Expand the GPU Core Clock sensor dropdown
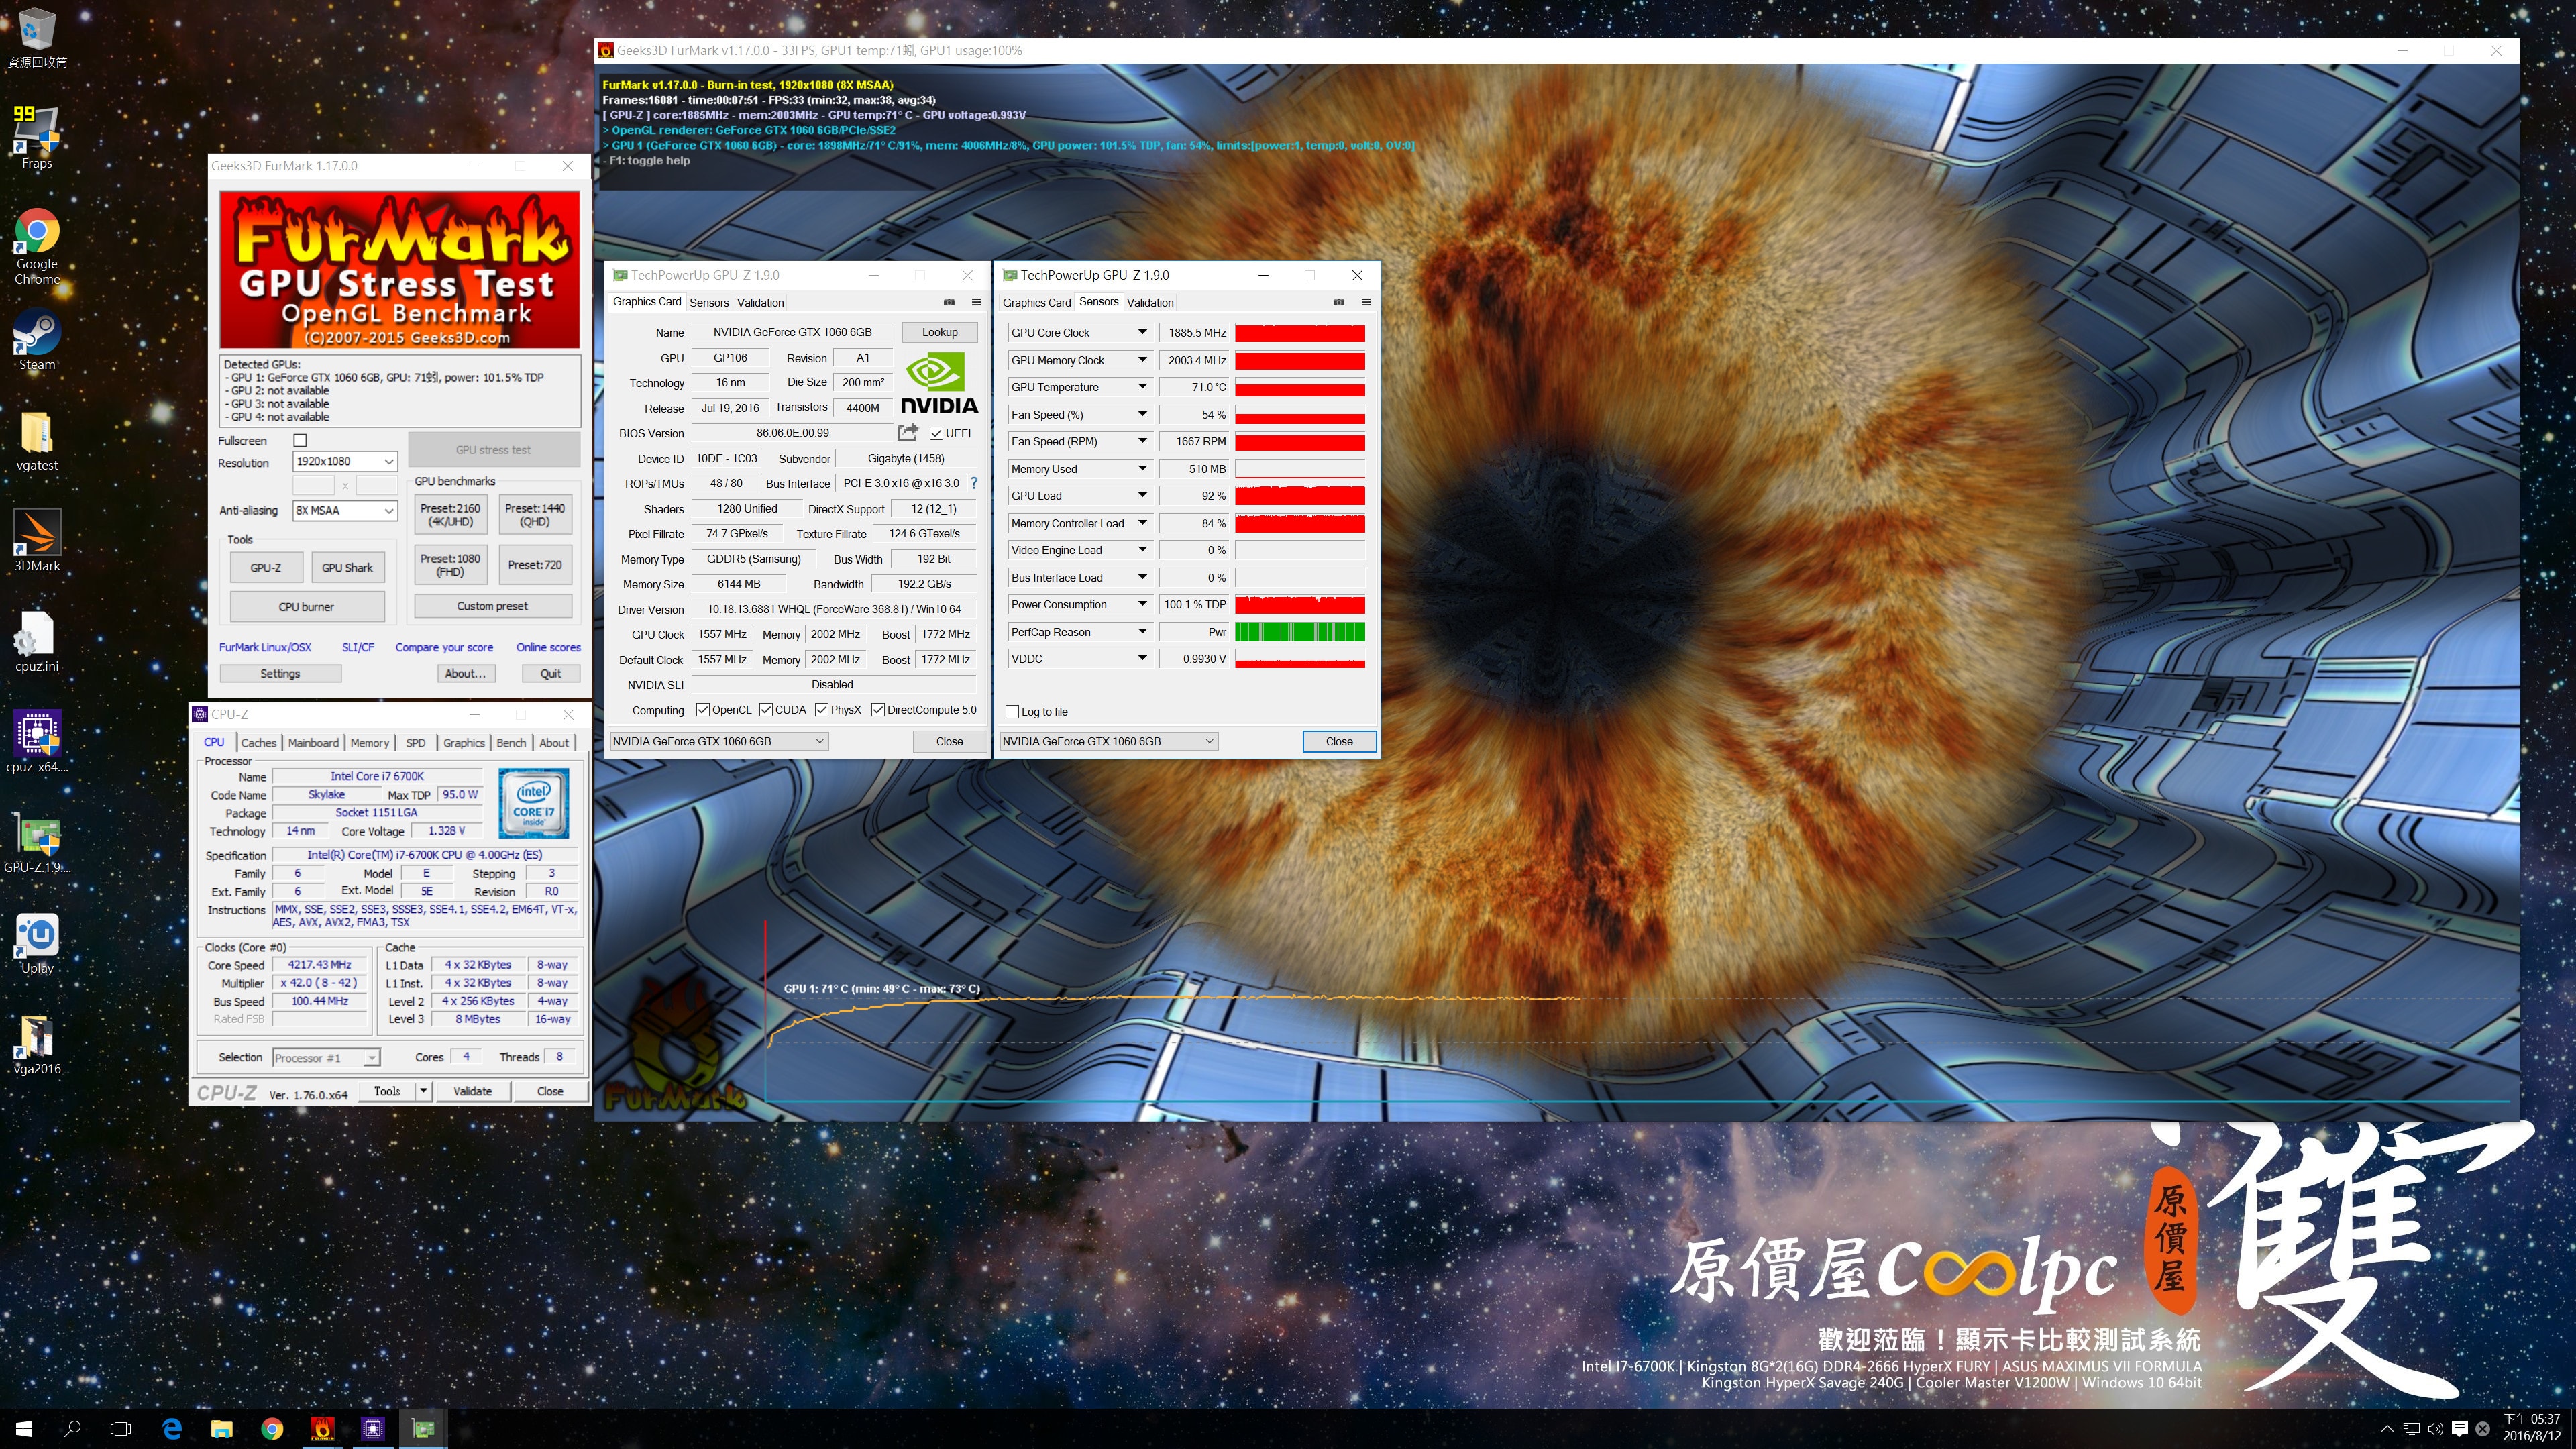Screen dimensions: 2576x1449 [1142, 332]
